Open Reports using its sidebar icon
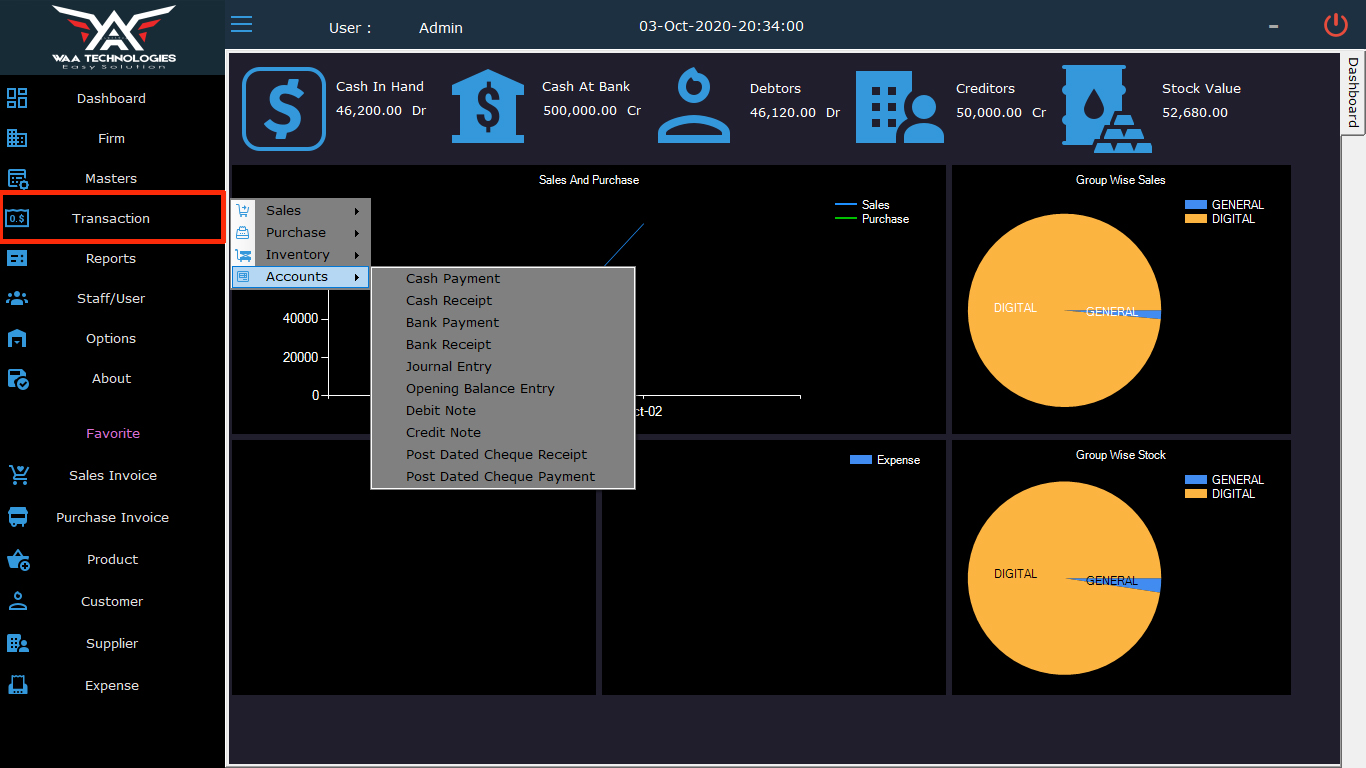Screen dimensions: 1366x768 point(18,258)
